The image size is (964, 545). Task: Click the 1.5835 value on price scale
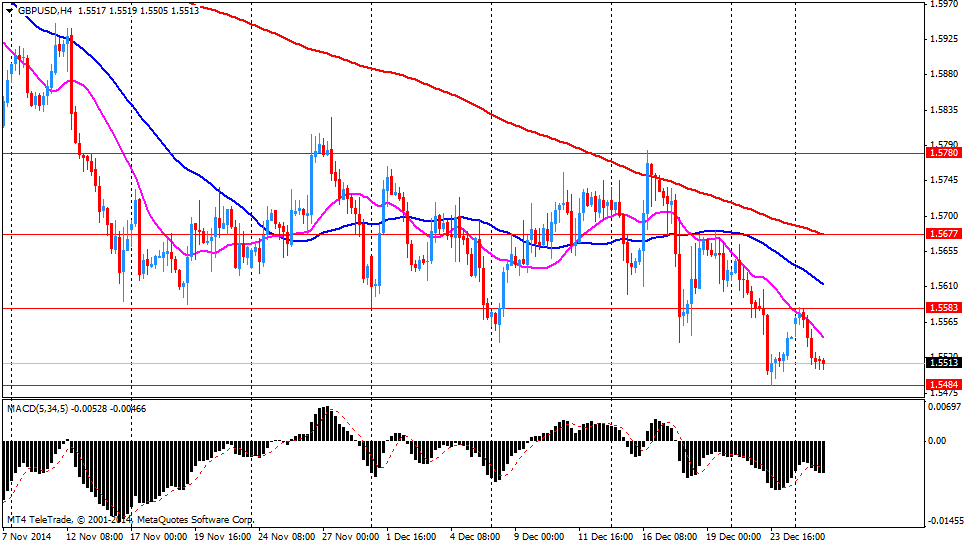944,109
